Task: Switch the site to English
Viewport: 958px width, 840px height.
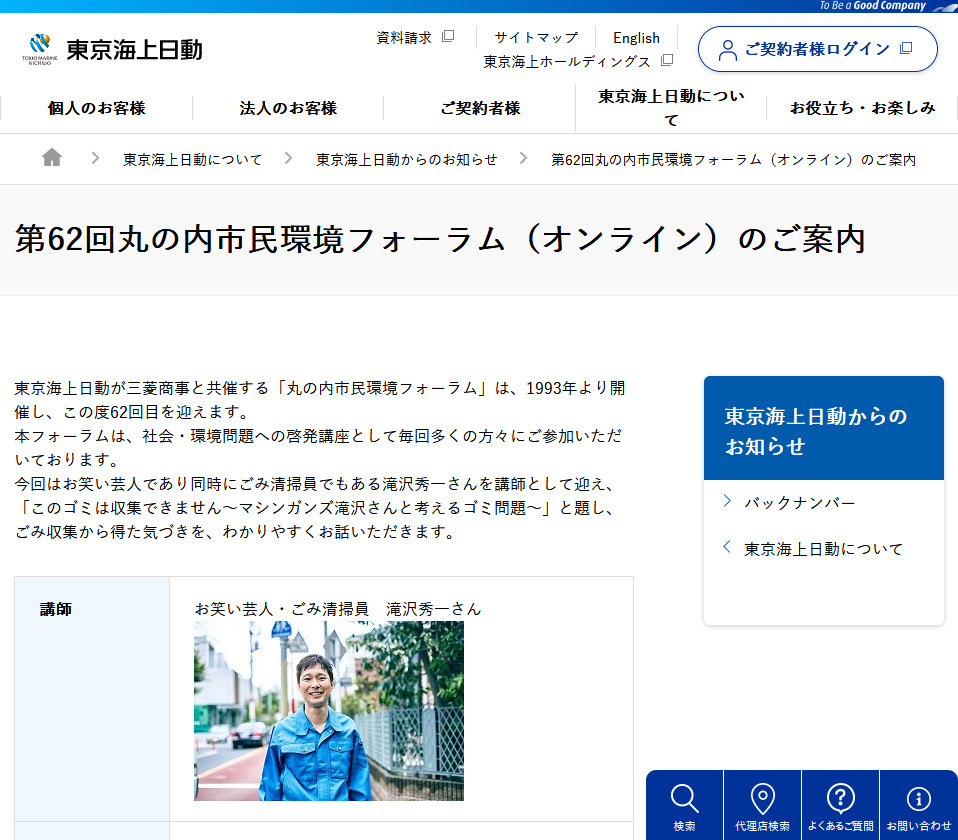Action: point(636,37)
